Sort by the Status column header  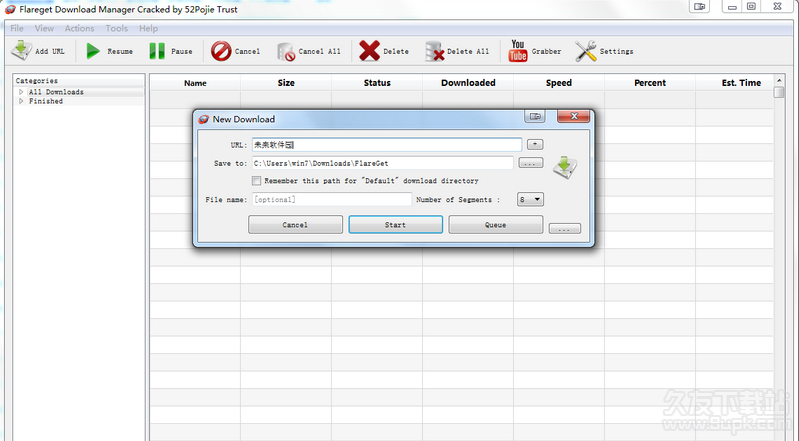[377, 83]
